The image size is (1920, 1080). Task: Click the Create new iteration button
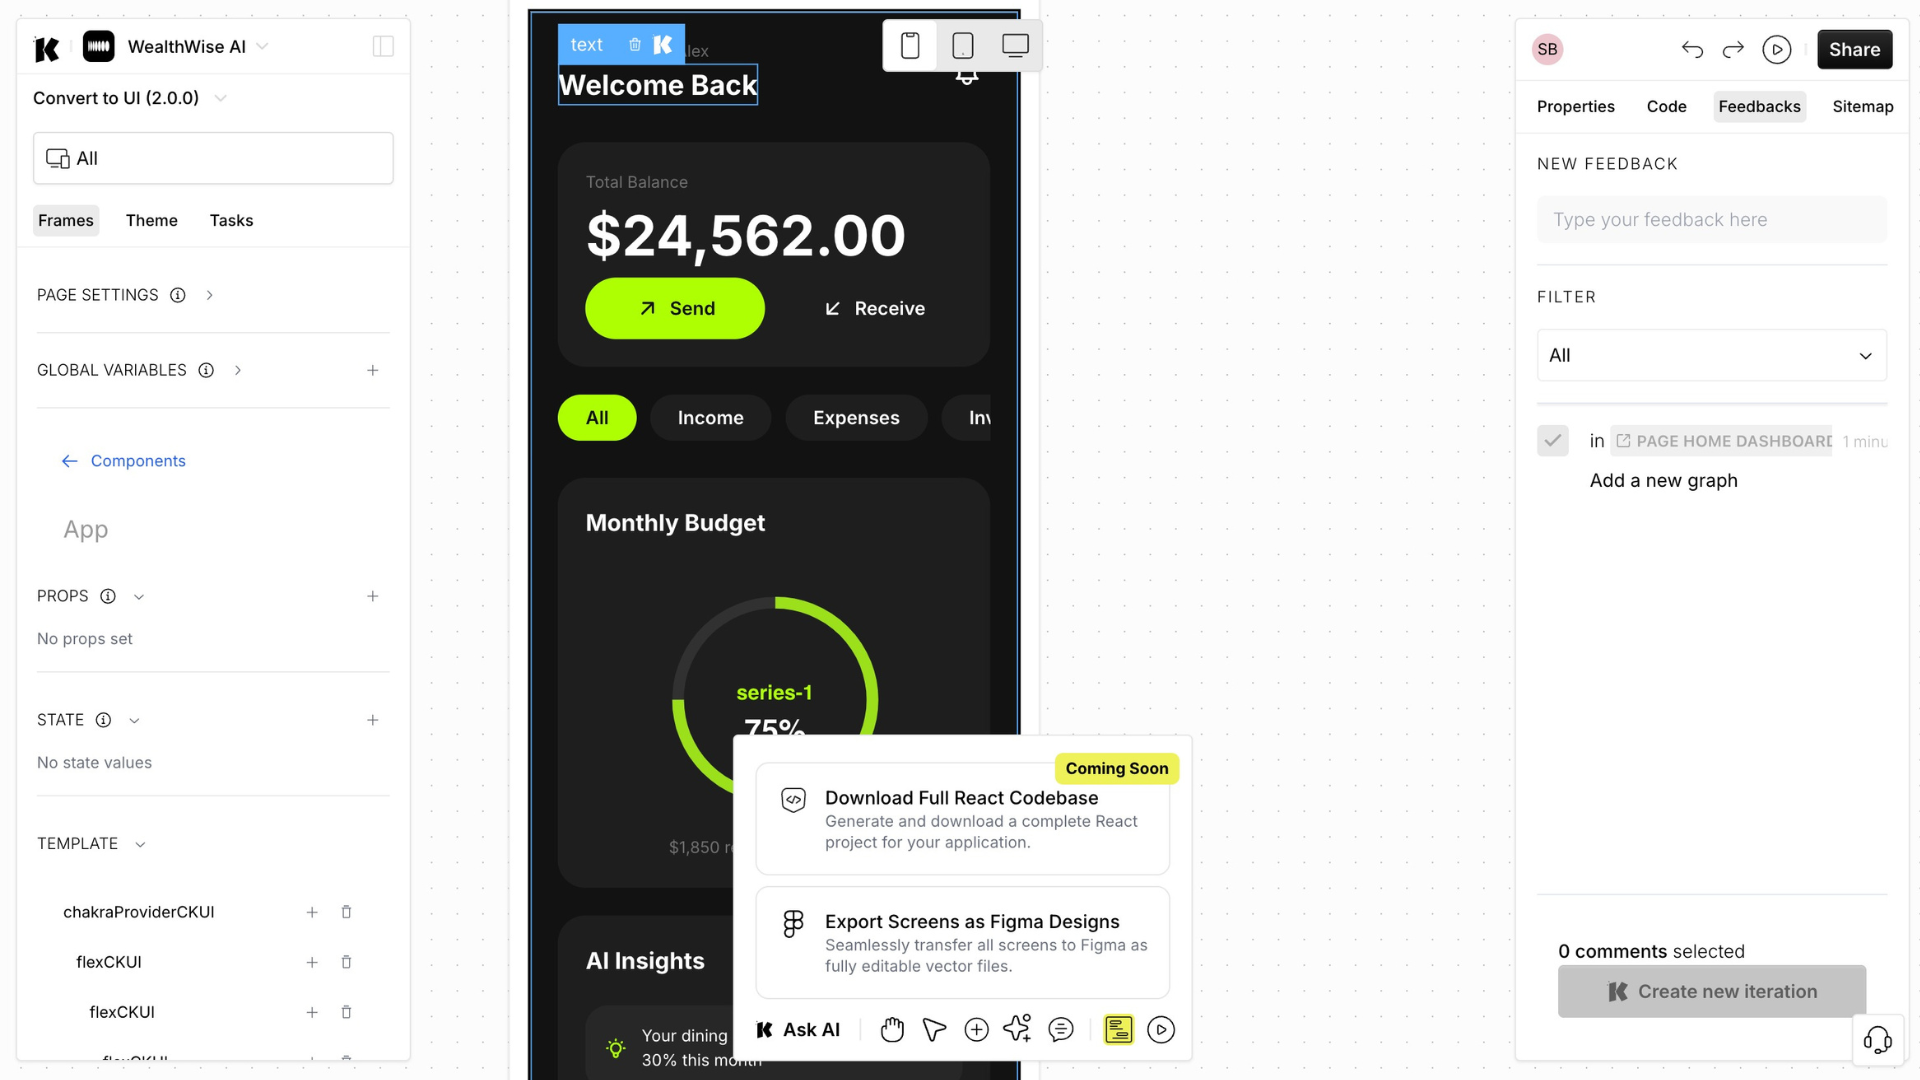[1712, 990]
